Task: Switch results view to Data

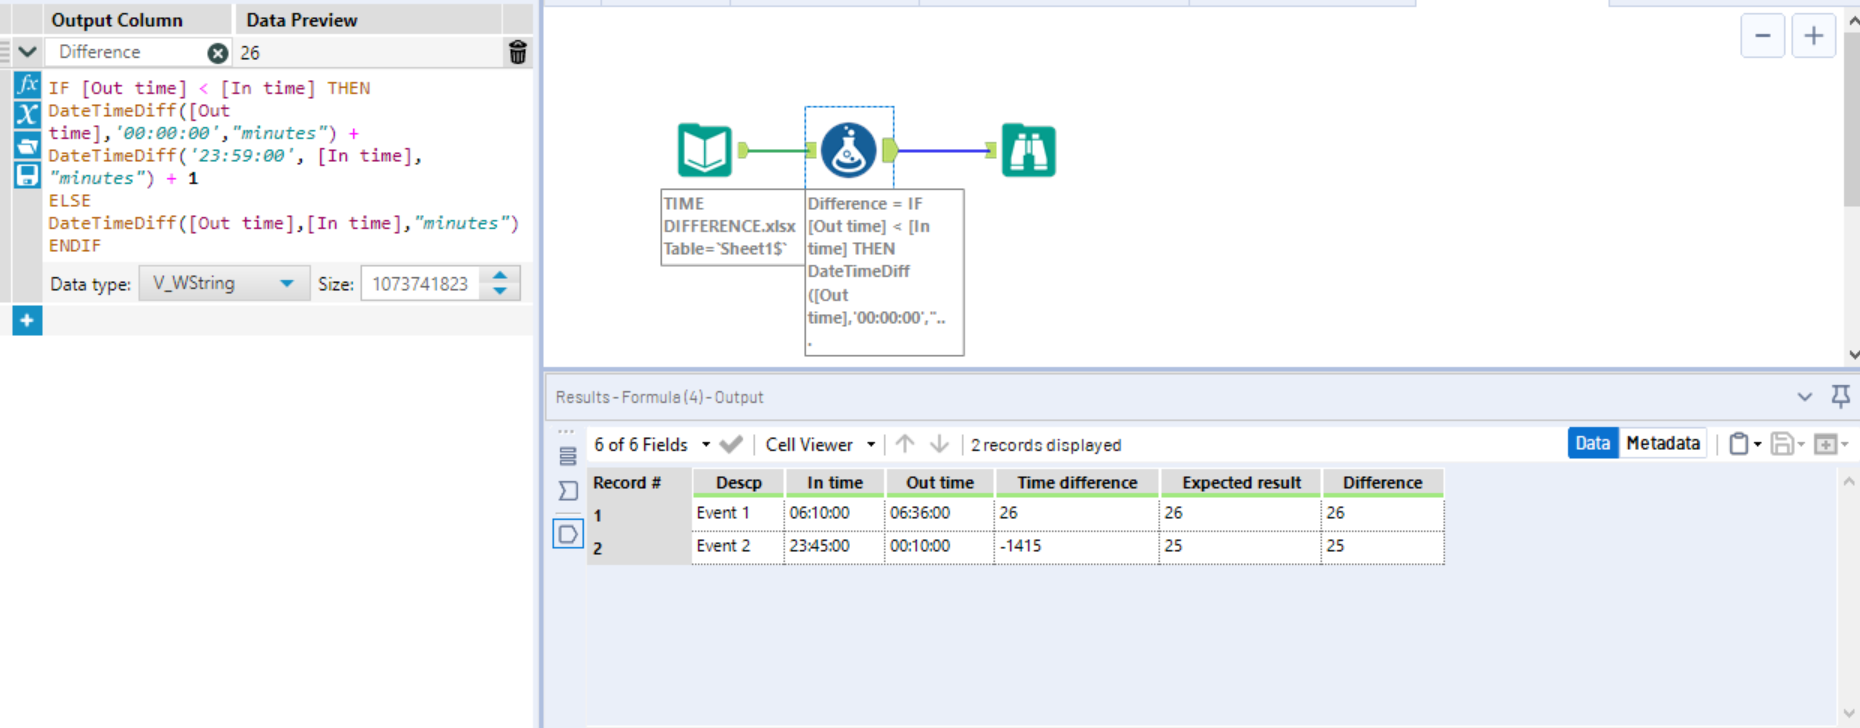Action: [1592, 443]
